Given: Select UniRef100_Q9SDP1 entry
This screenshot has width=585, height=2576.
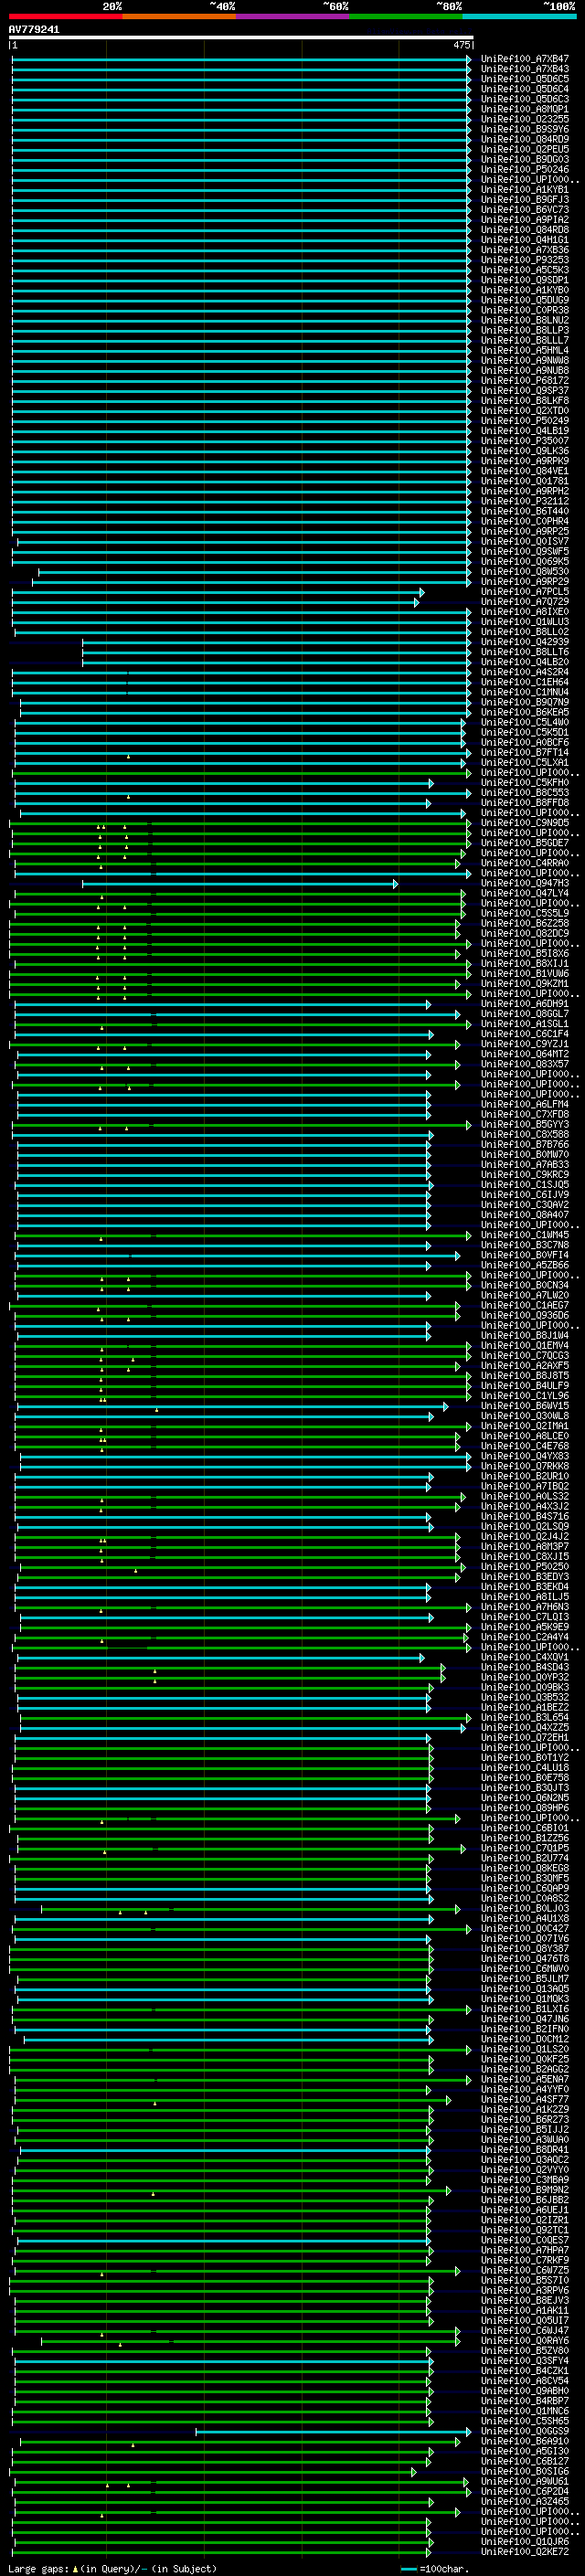Looking at the screenshot, I should [525, 280].
